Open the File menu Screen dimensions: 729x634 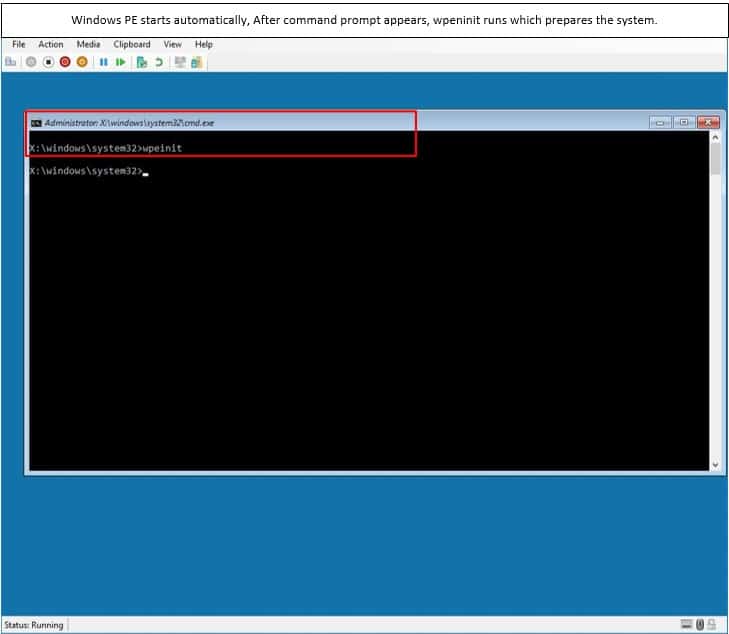[x=19, y=44]
